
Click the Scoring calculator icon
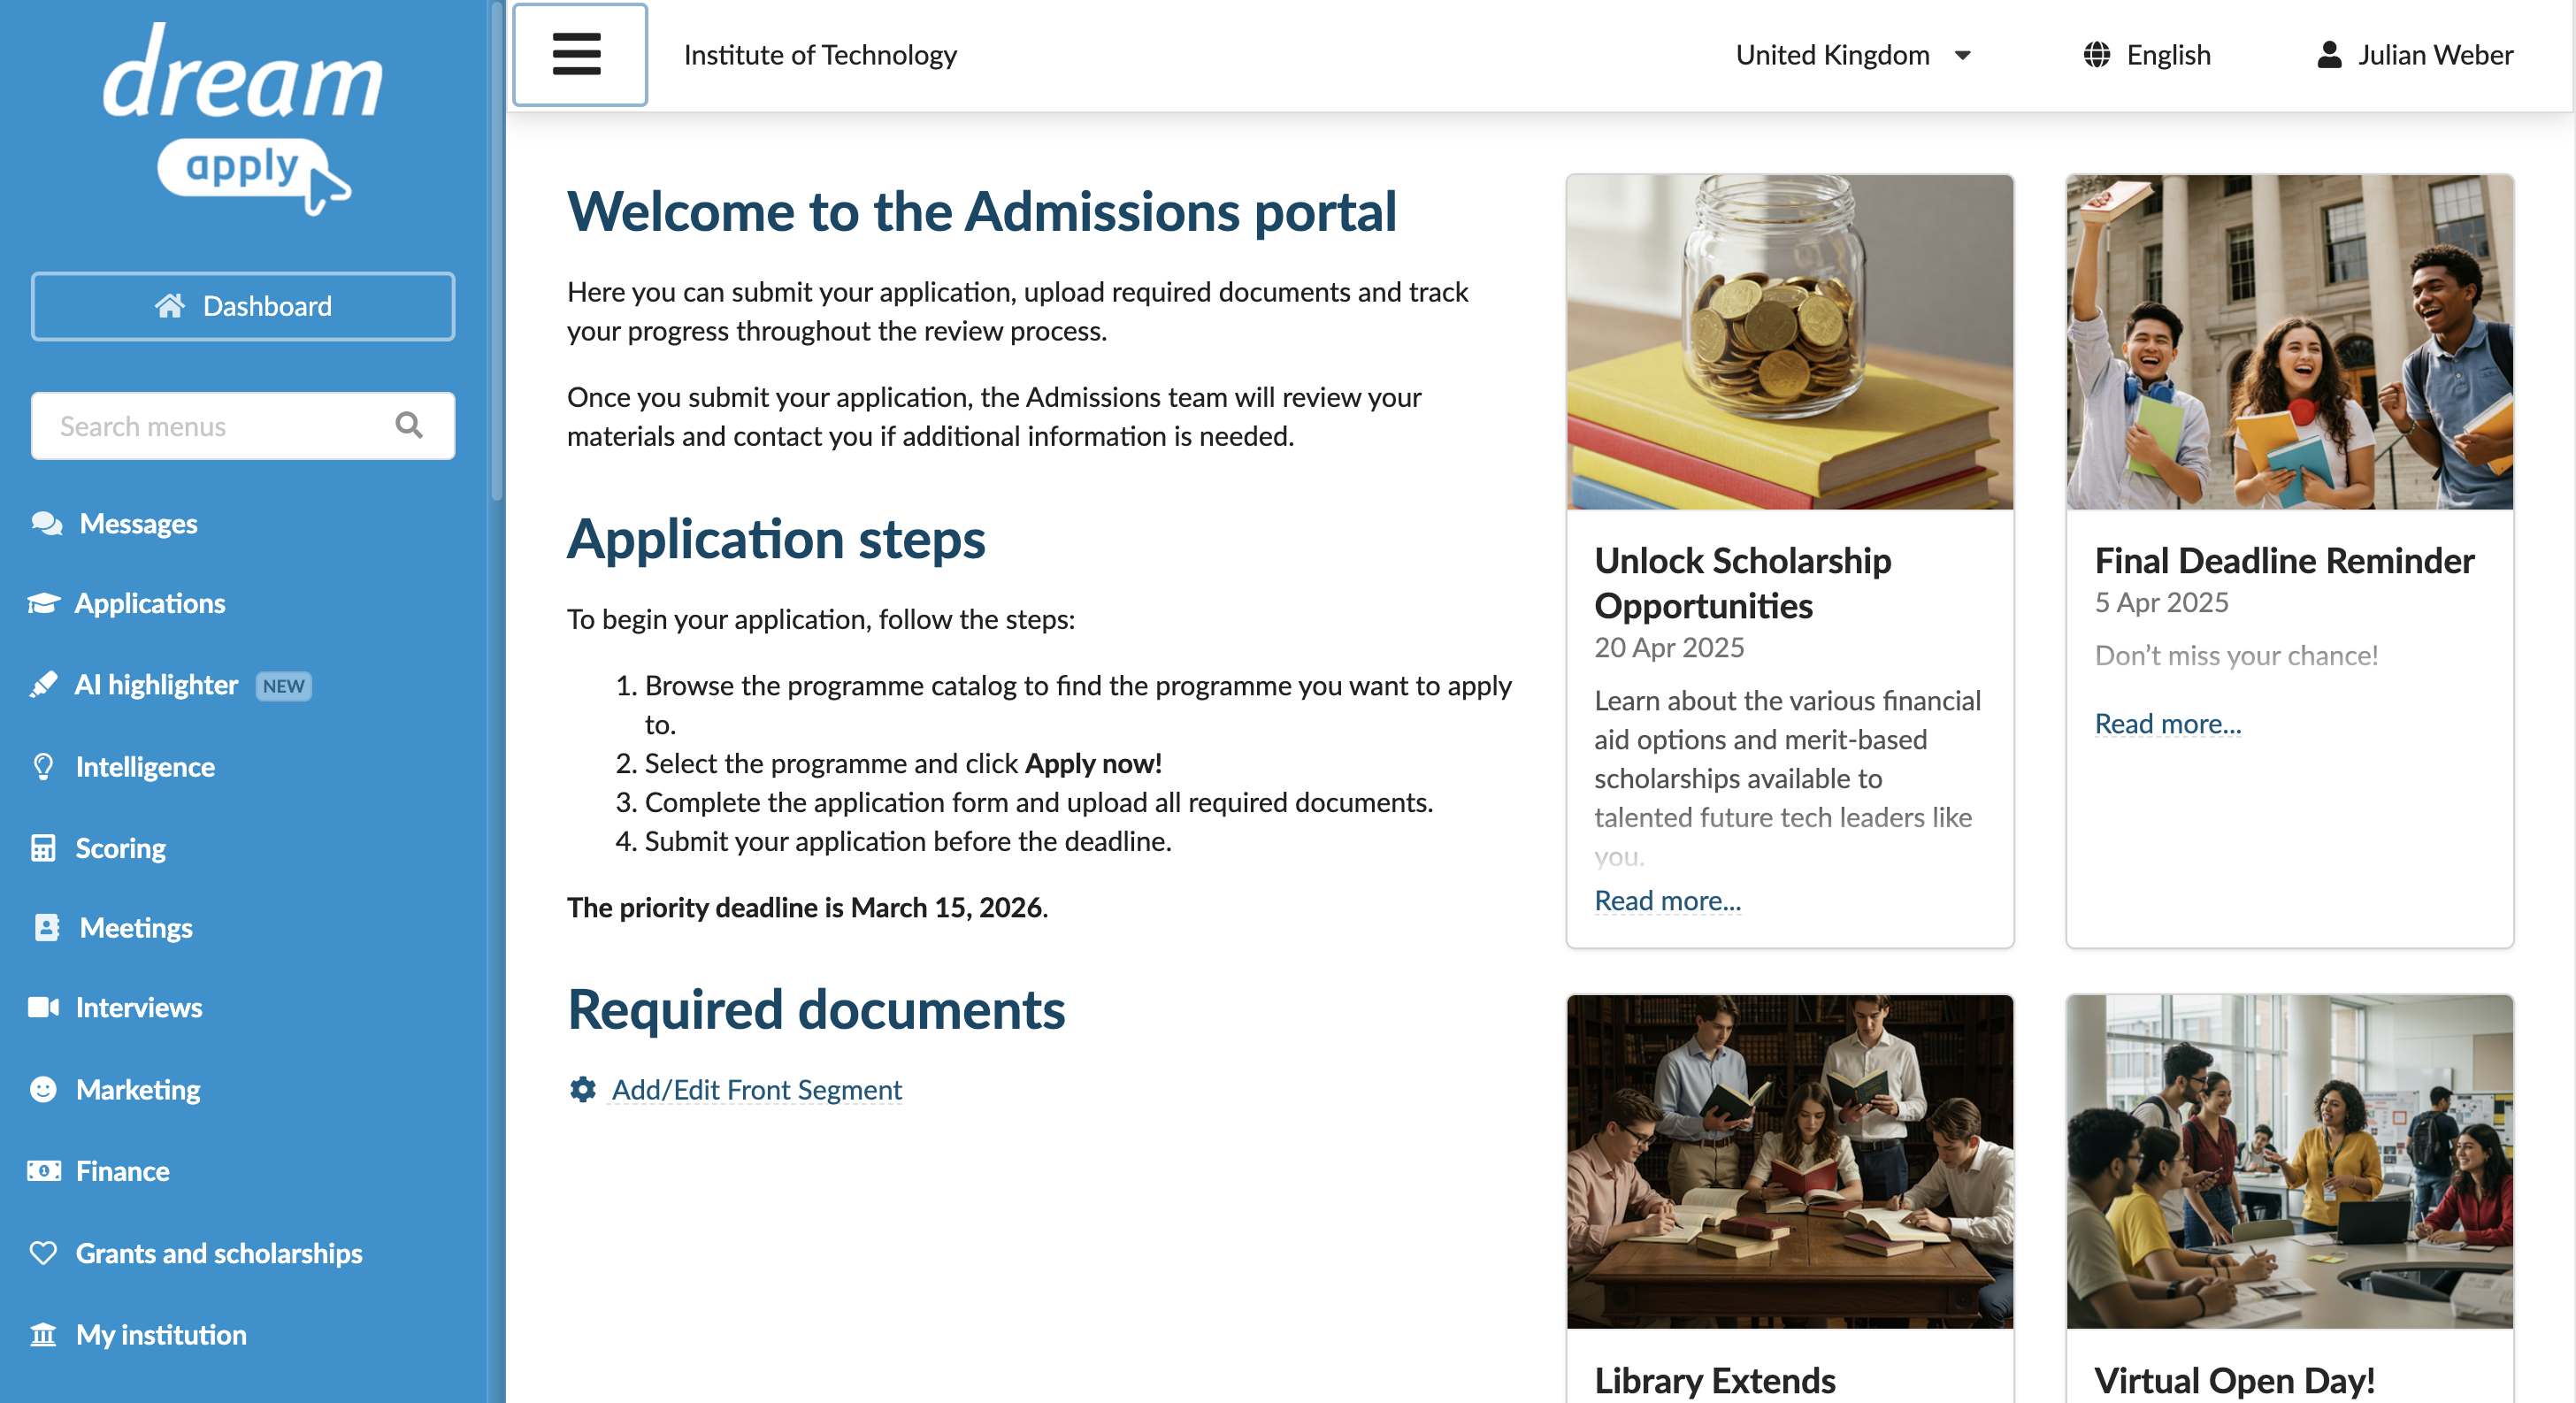[x=43, y=848]
